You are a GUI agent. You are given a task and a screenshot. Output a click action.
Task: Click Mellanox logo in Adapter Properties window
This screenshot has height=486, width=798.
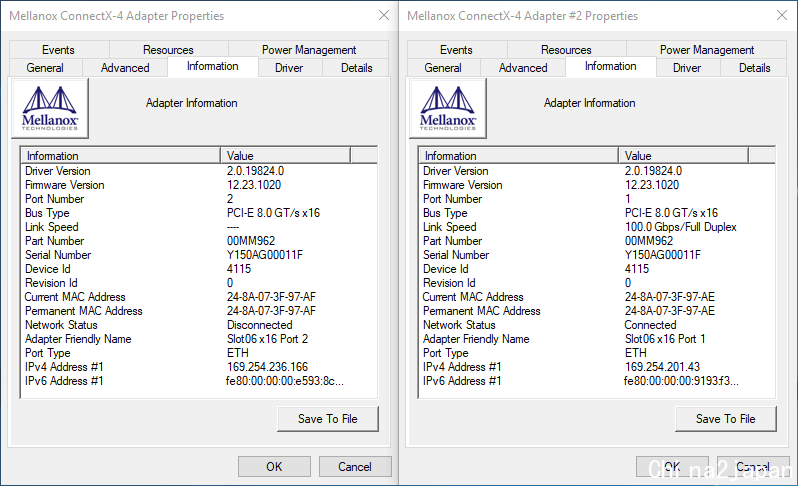pos(50,108)
